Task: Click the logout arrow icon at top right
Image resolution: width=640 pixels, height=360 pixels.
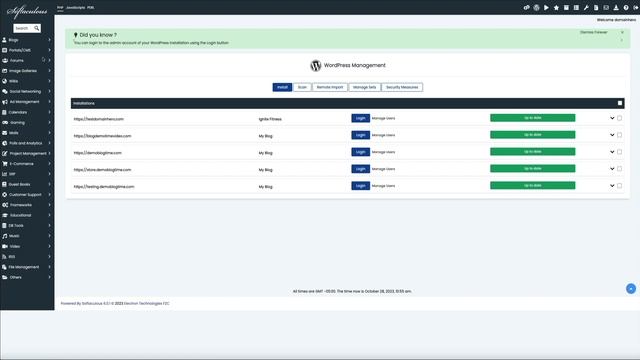Action: (x=636, y=8)
